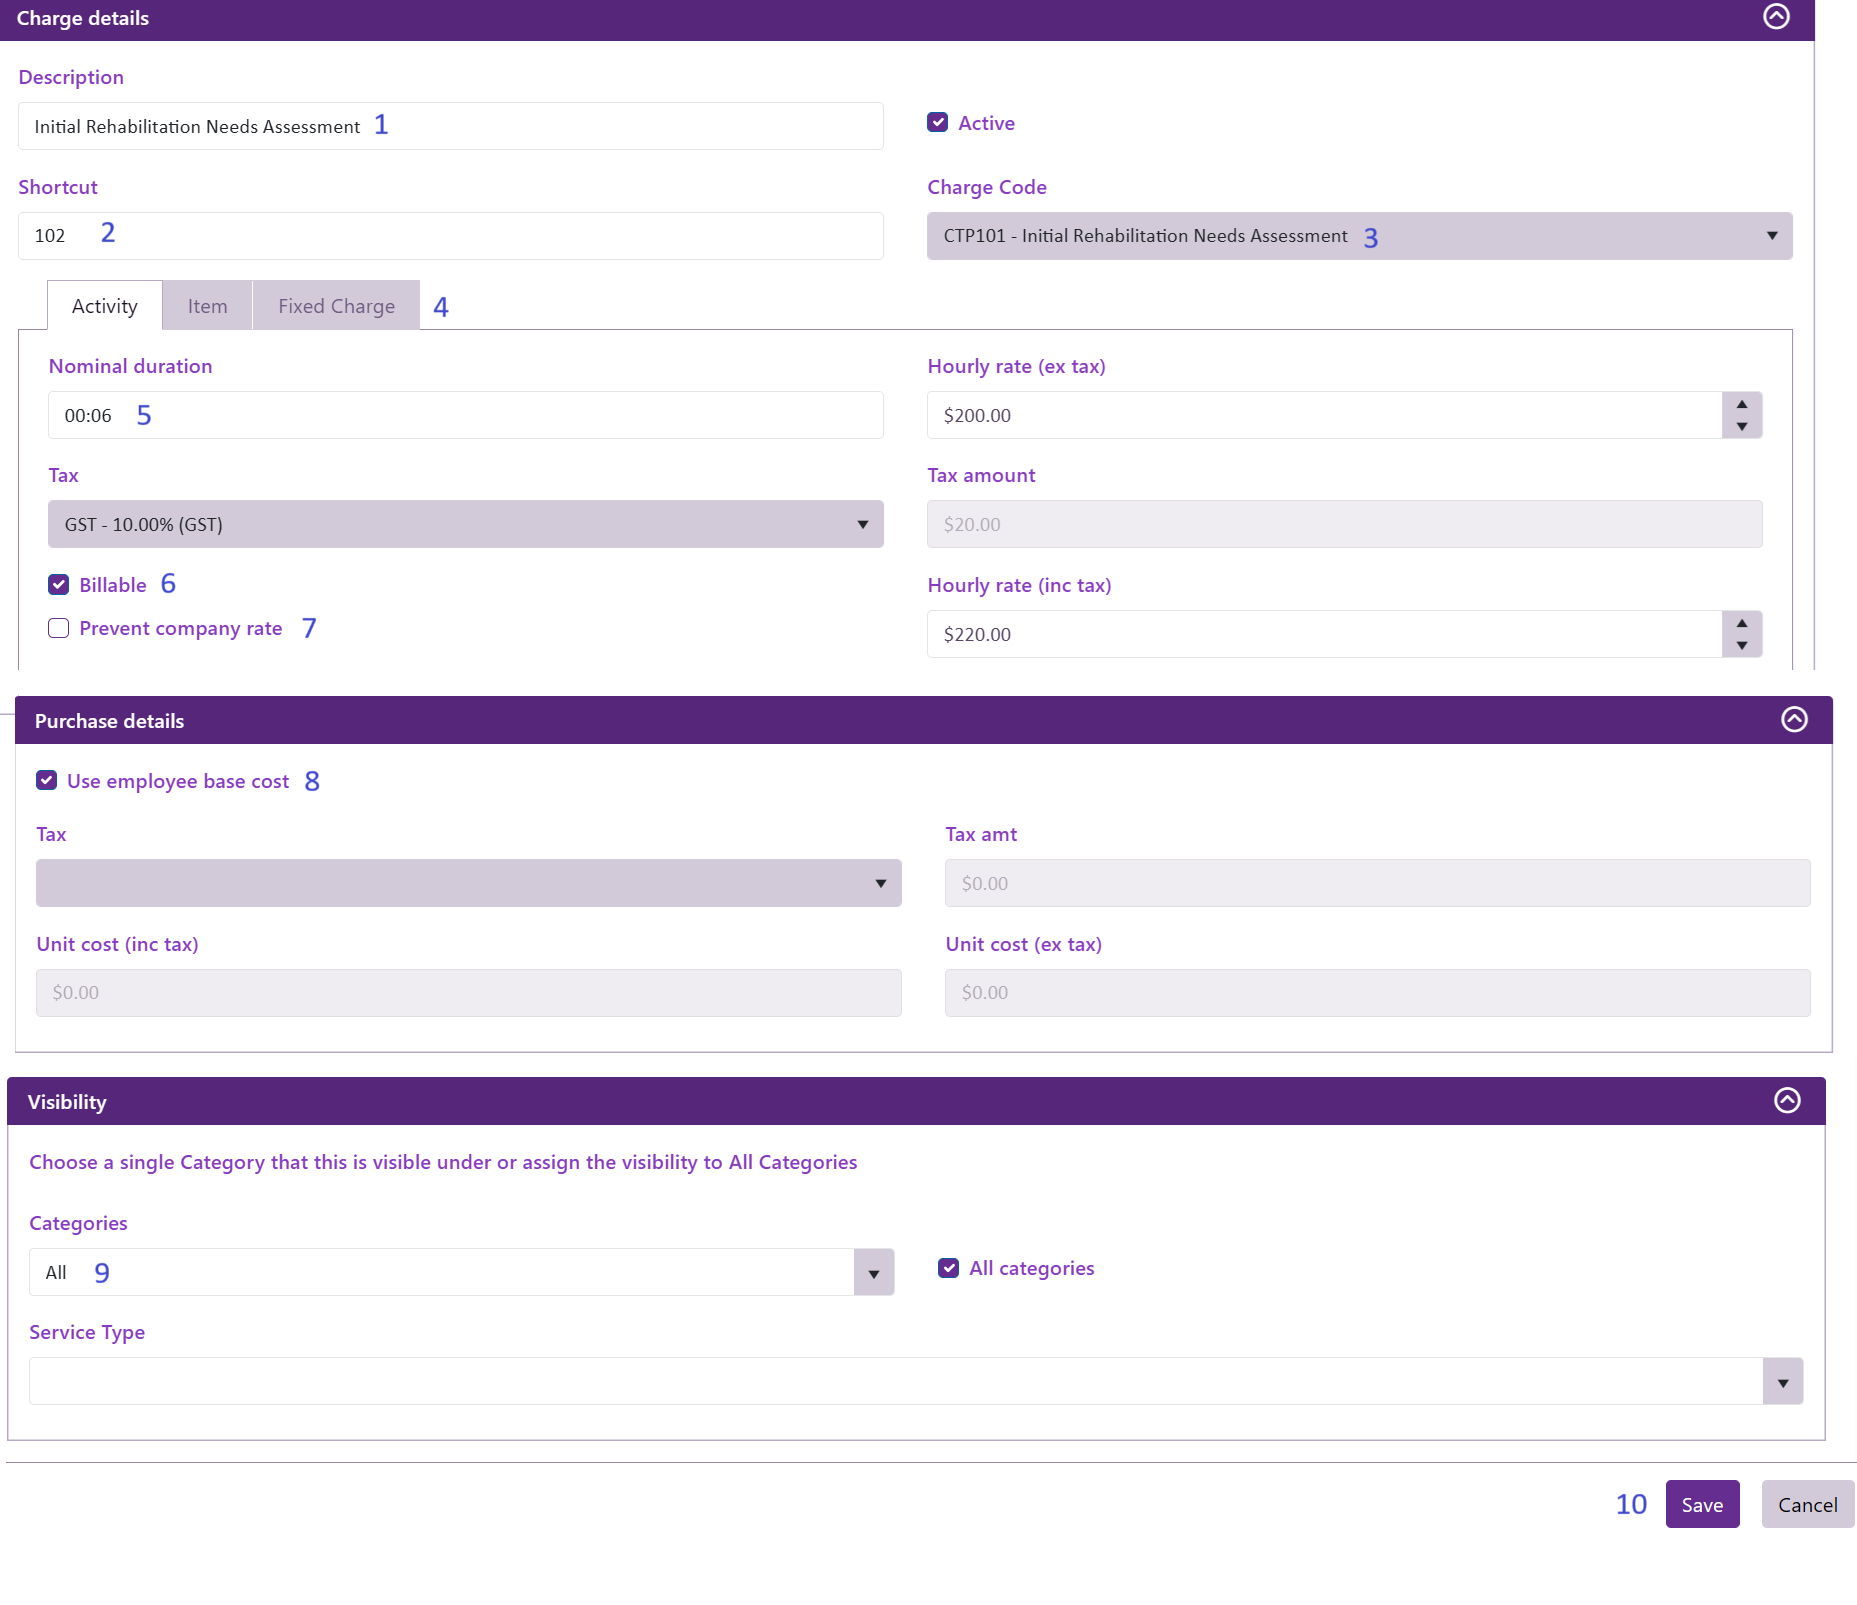1857x1605 pixels.
Task: Collapse the Purchase details panel
Action: click(x=1794, y=720)
